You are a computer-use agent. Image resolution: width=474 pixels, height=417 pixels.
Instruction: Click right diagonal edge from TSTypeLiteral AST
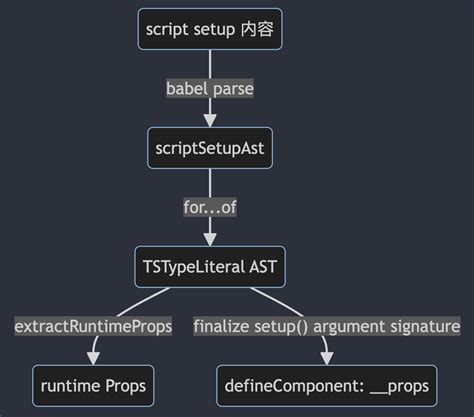(277, 302)
